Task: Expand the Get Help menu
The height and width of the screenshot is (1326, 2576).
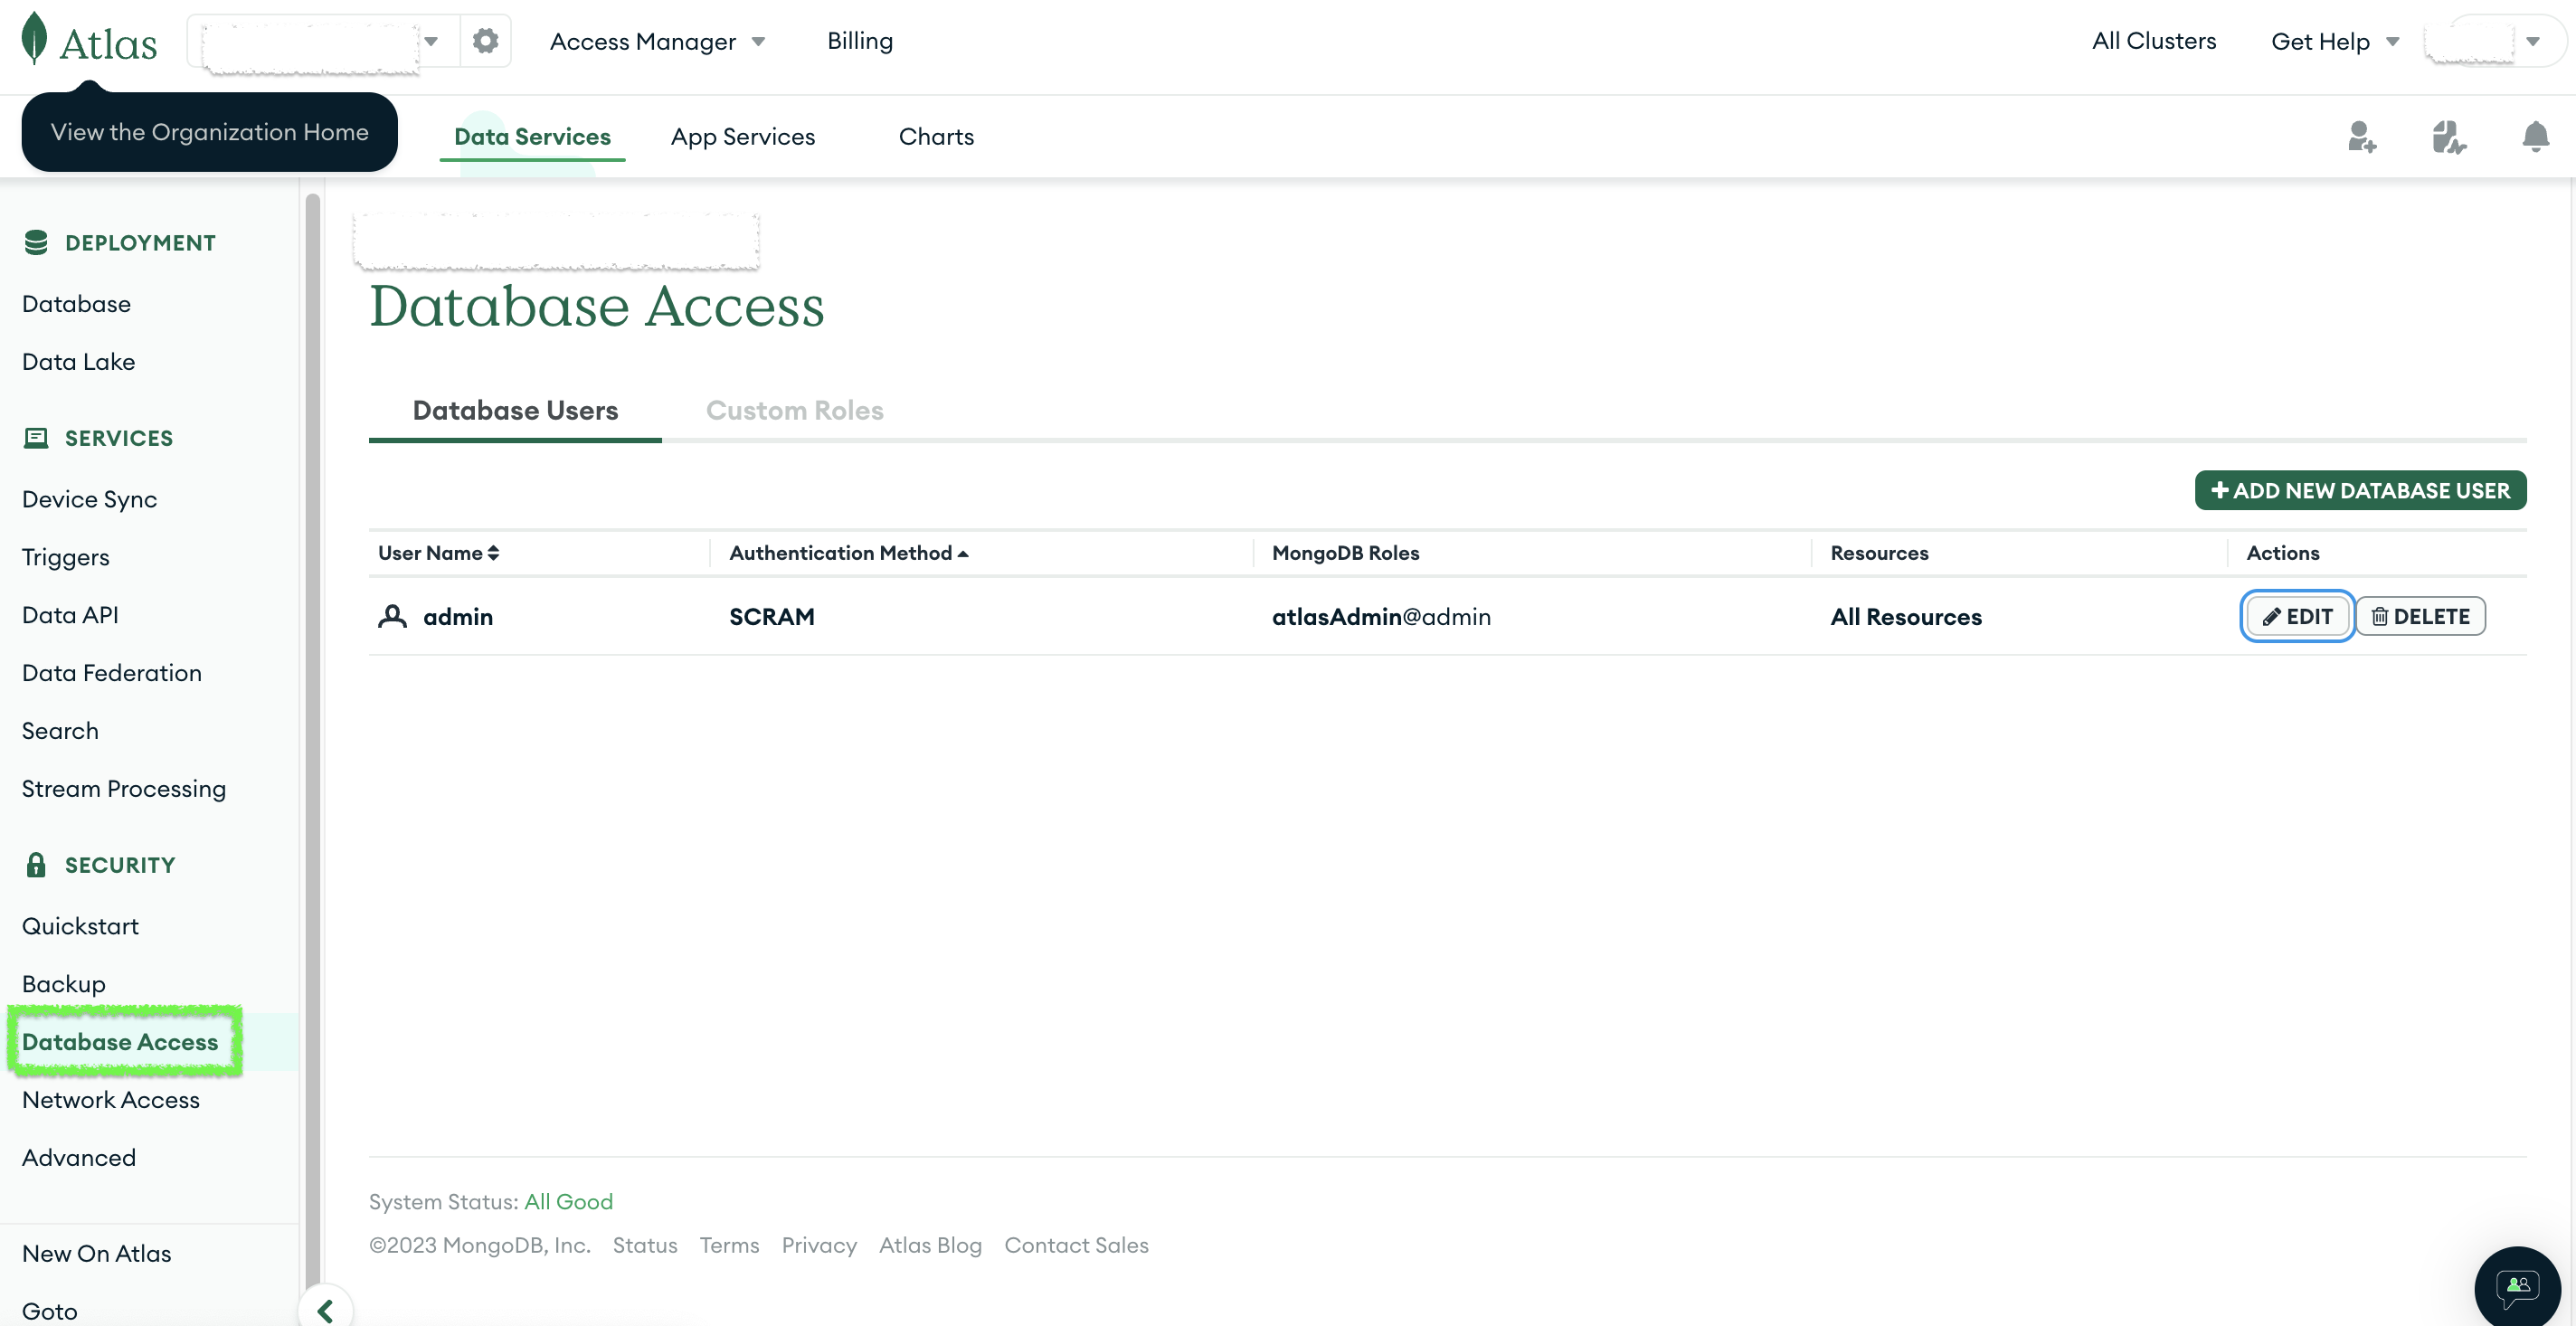Action: click(2335, 41)
